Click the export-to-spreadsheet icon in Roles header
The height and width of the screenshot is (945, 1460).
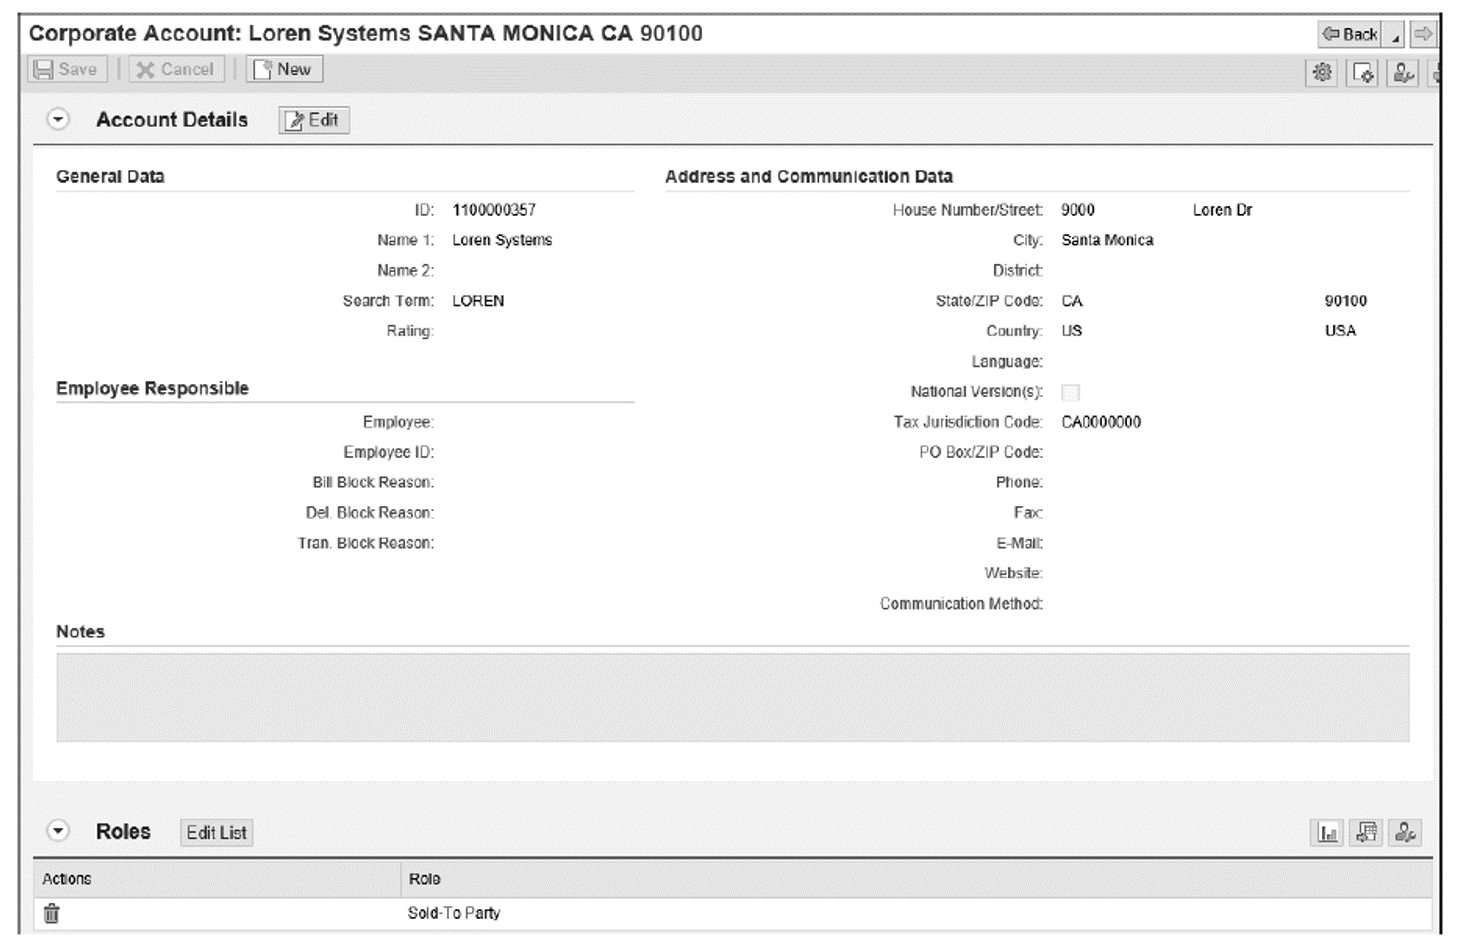1366,832
